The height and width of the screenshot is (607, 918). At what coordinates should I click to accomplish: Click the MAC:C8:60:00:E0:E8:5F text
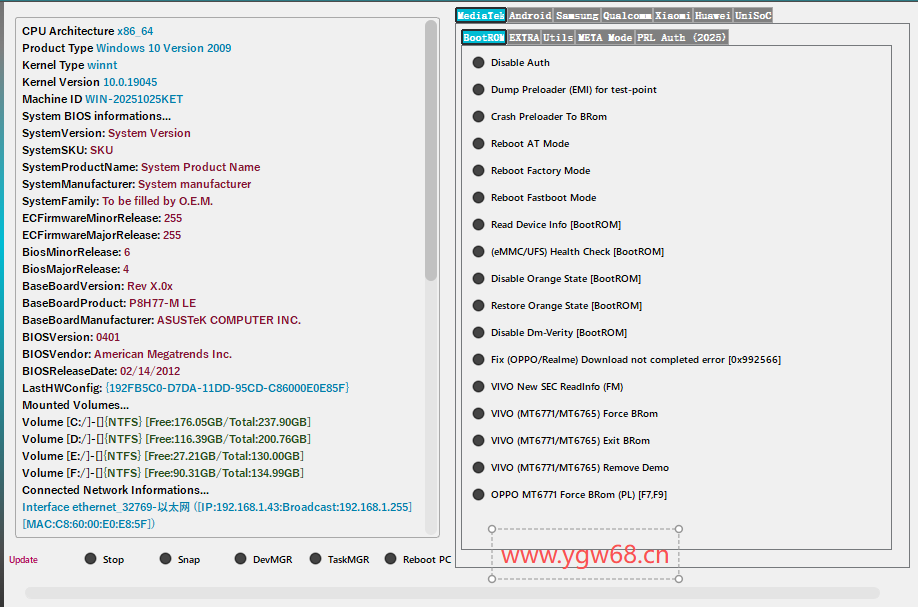[88, 524]
